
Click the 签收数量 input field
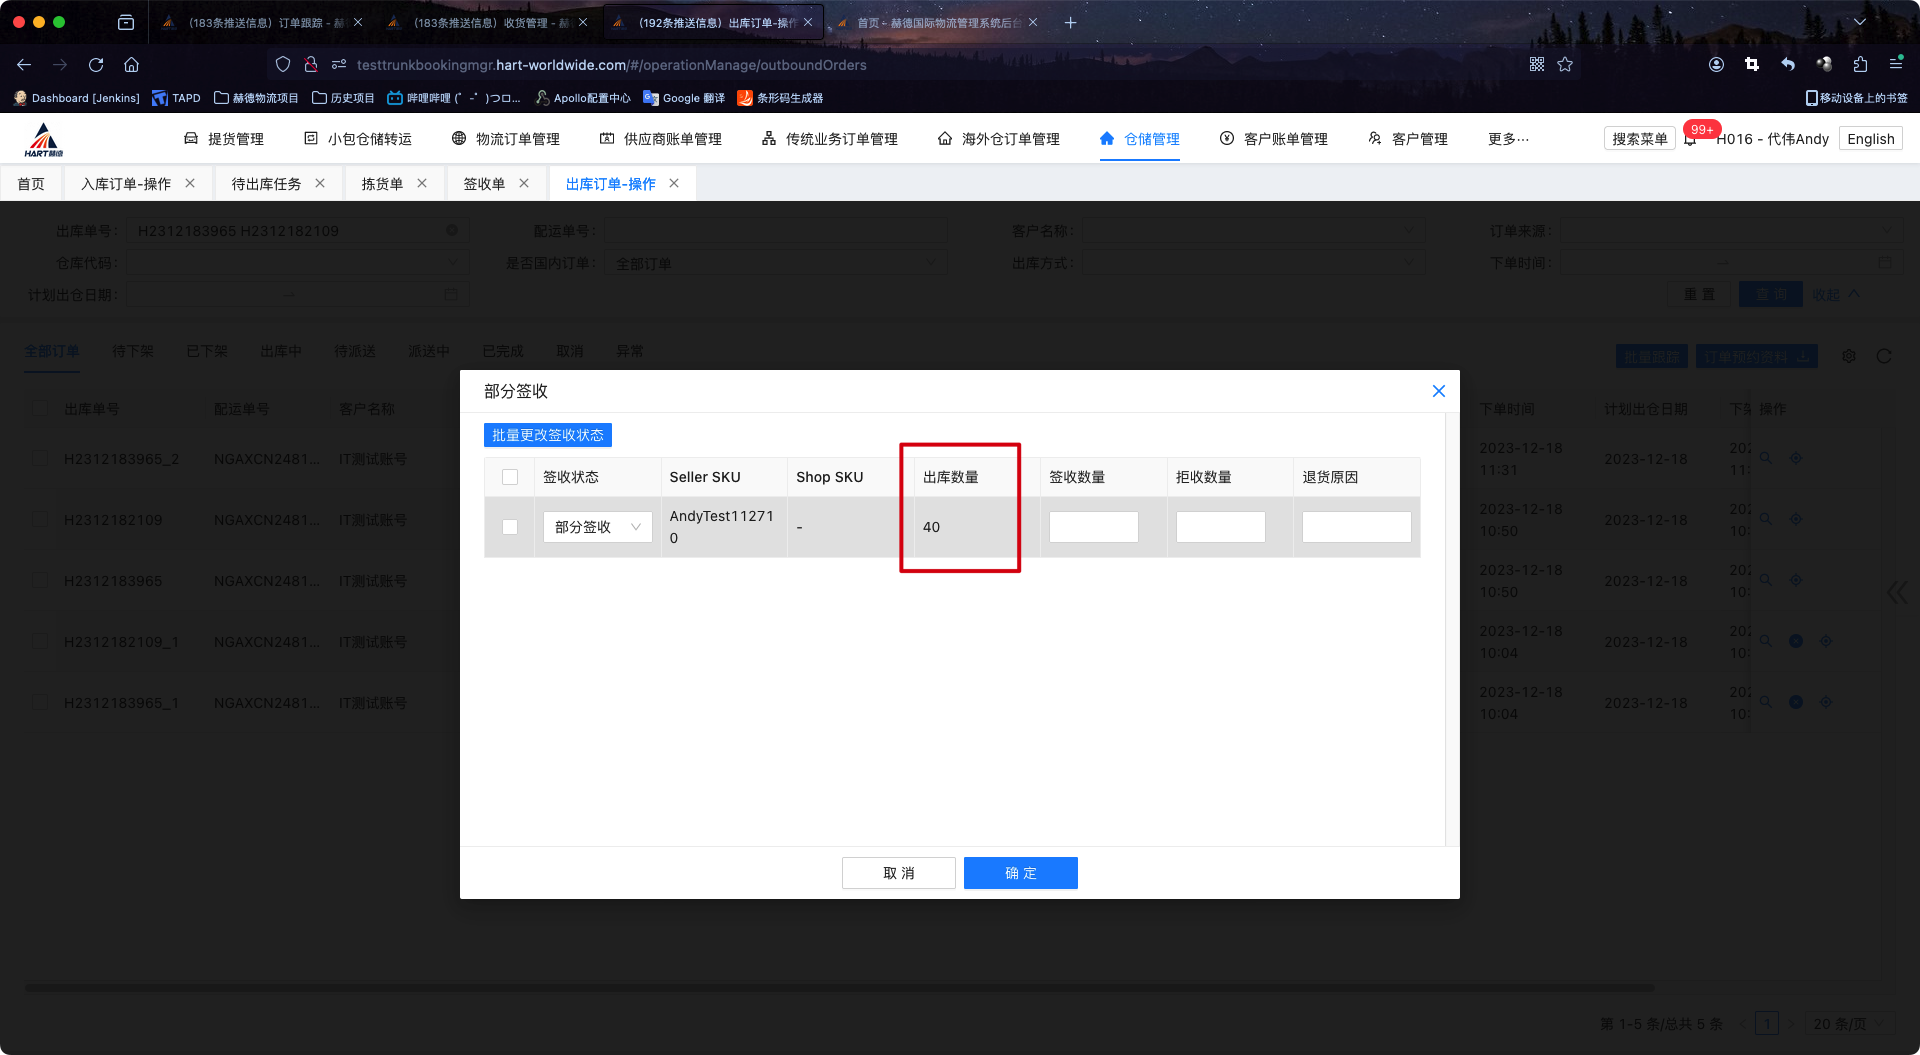[x=1093, y=527]
